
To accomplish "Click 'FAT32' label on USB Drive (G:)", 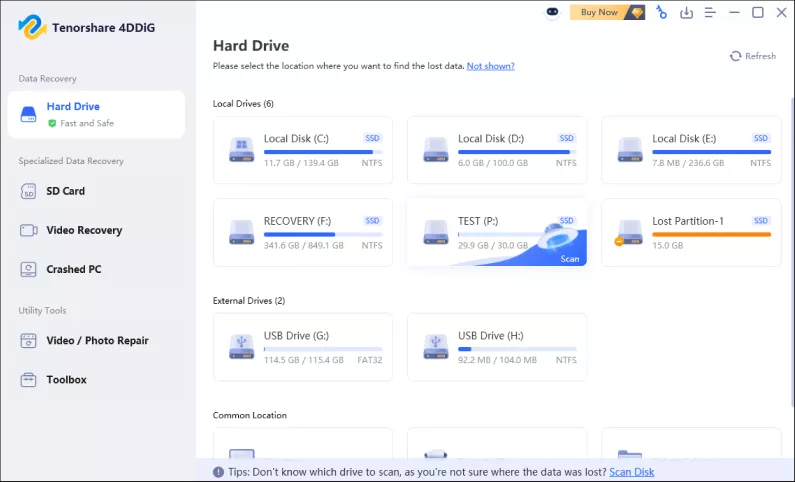I will tap(370, 360).
